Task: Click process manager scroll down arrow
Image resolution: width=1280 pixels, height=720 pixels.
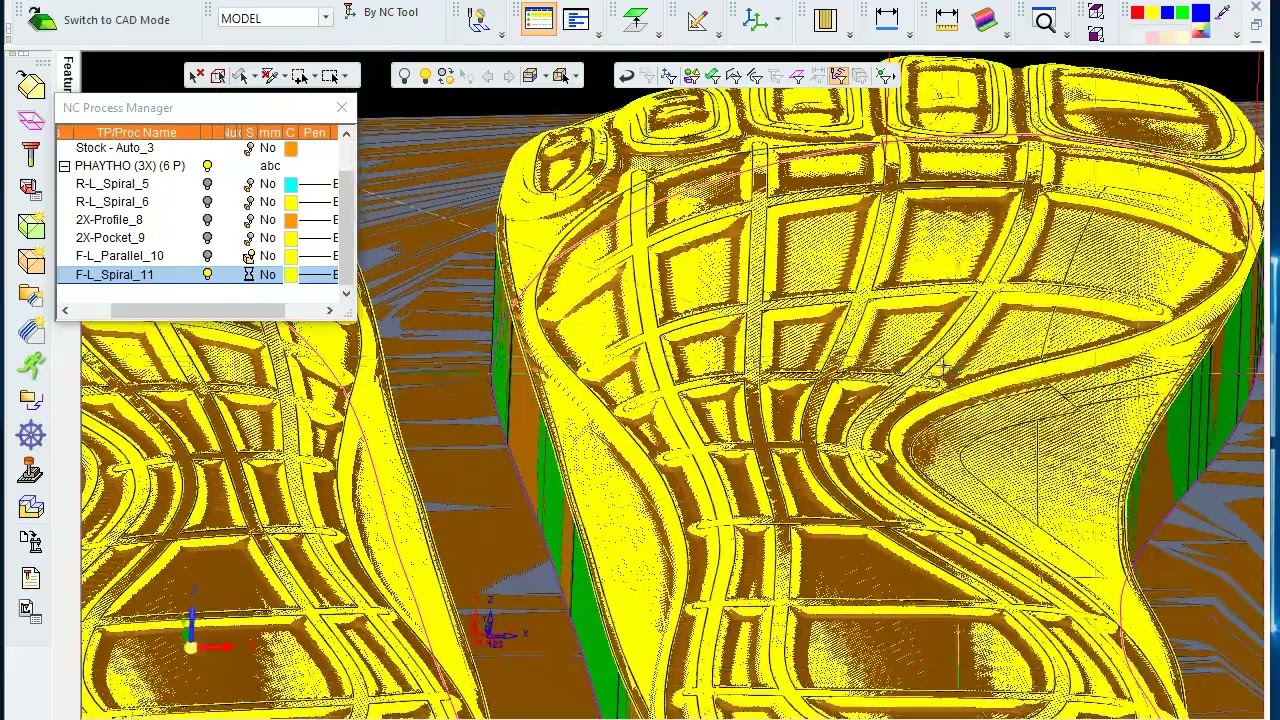Action: tap(347, 293)
